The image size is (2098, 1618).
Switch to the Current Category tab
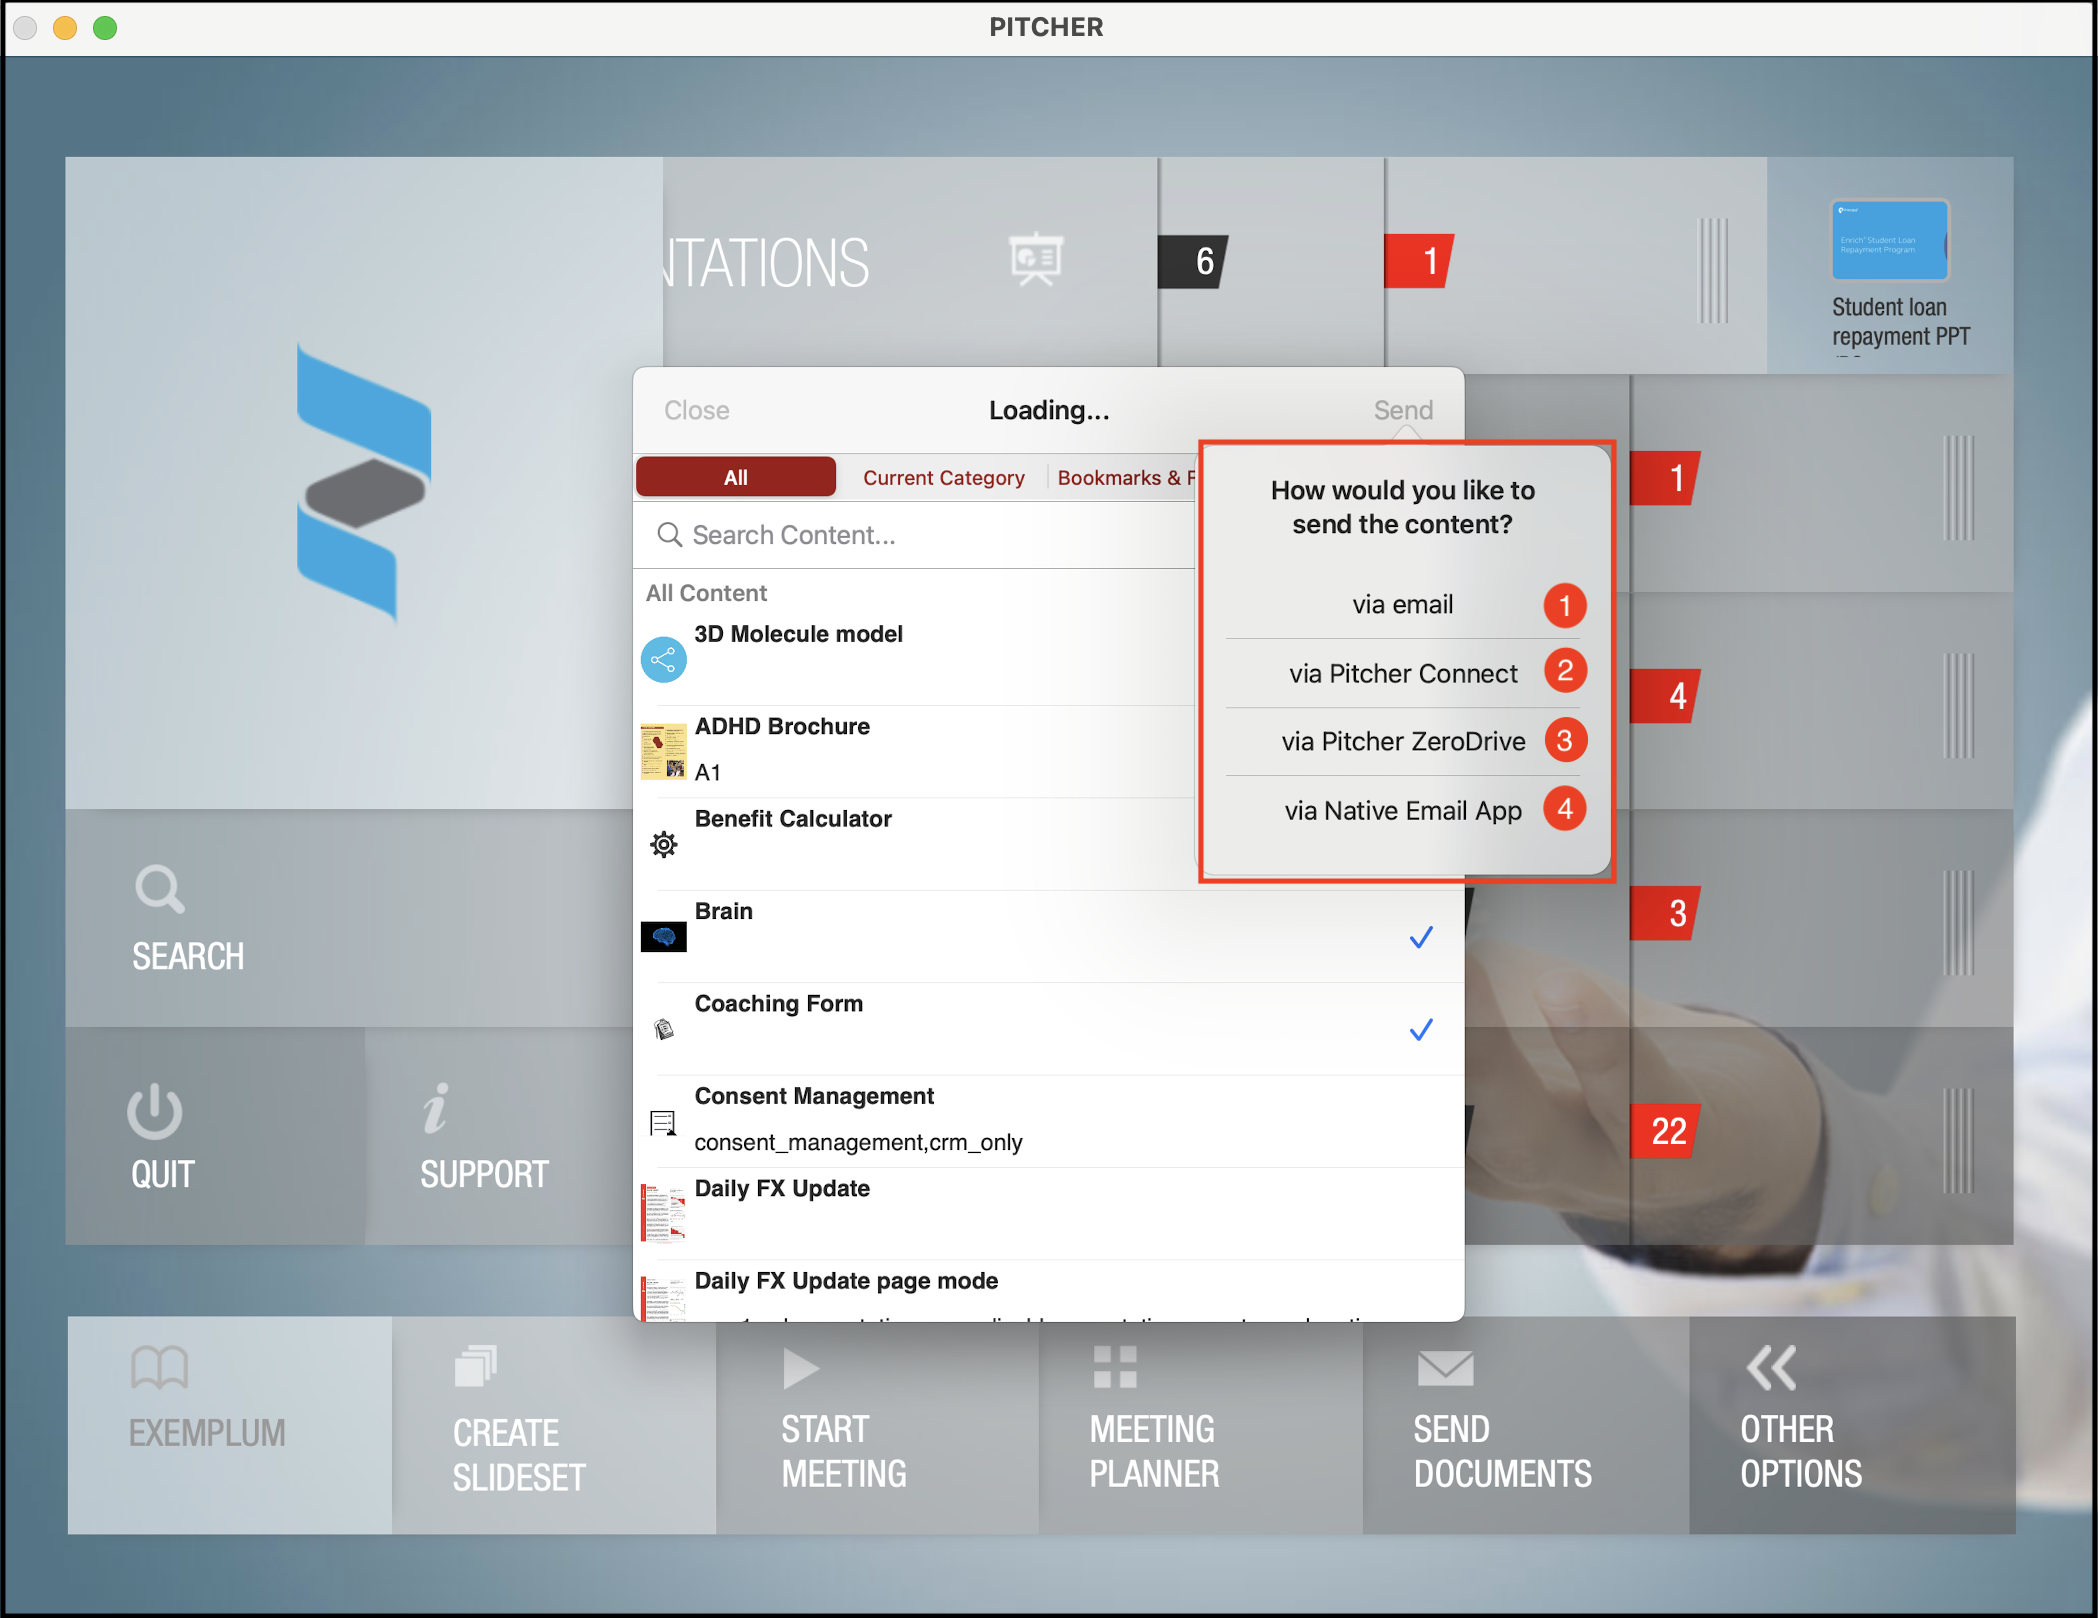(943, 477)
